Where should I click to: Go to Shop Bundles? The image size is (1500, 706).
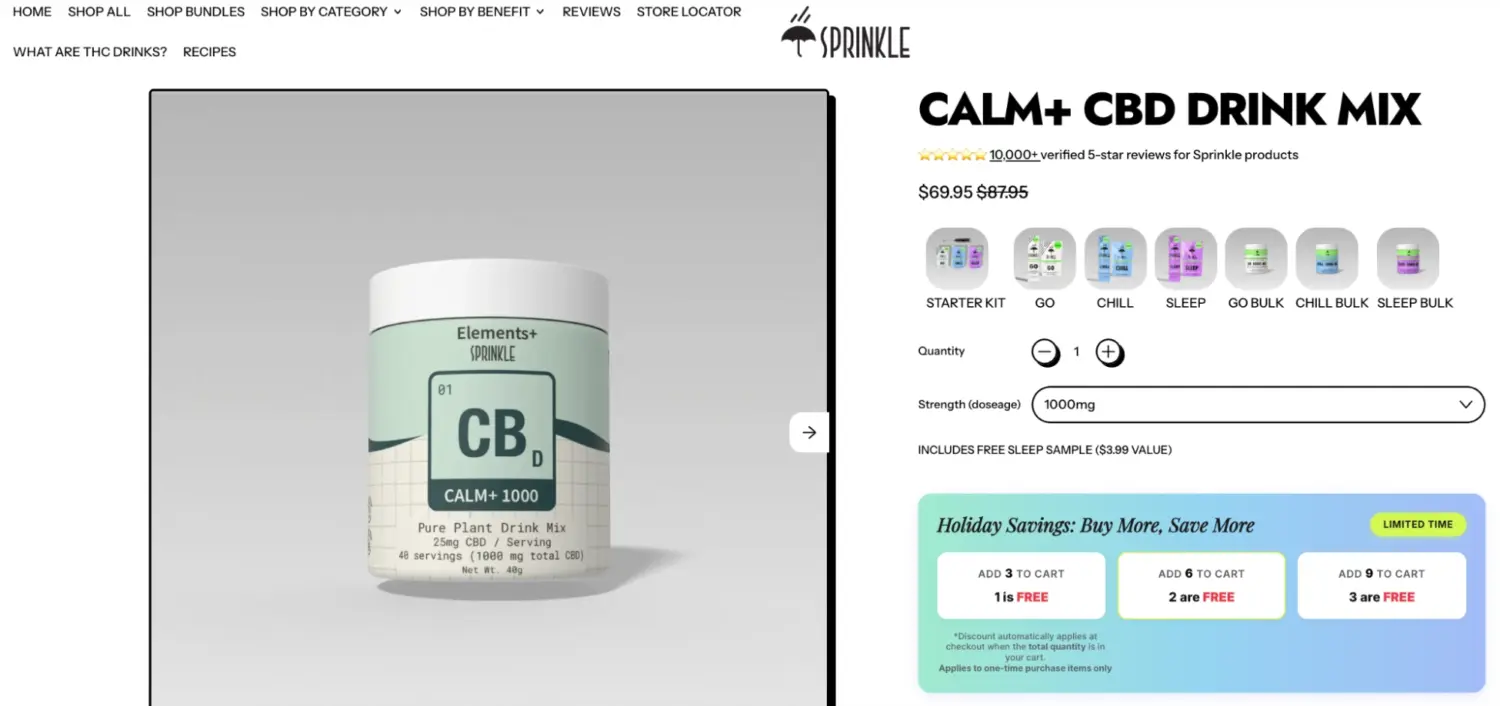196,12
